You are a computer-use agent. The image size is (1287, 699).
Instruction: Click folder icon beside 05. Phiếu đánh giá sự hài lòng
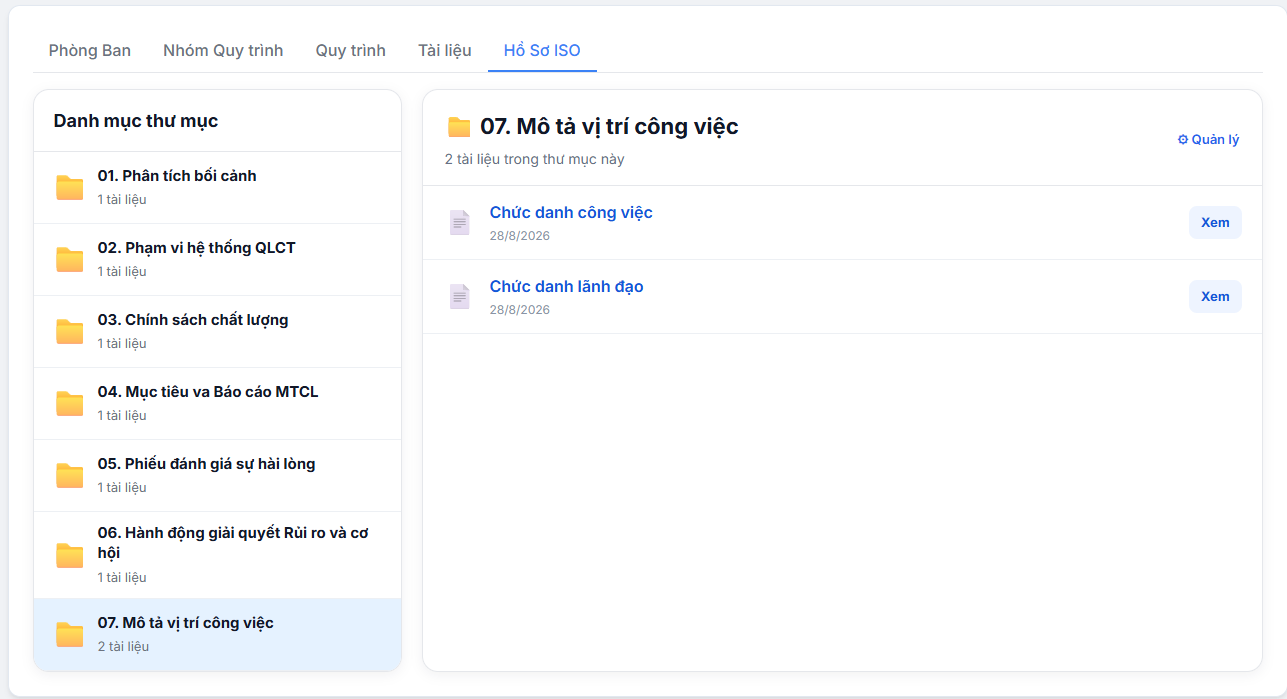[69, 475]
